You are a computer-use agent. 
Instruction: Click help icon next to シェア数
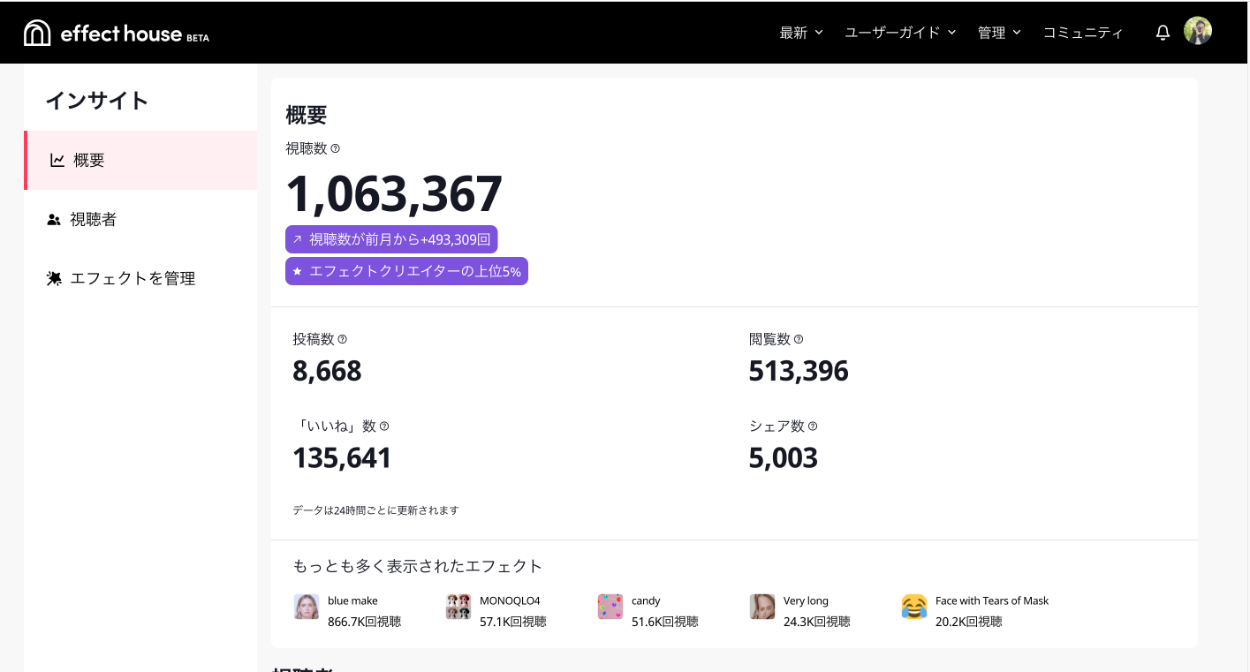click(812, 427)
